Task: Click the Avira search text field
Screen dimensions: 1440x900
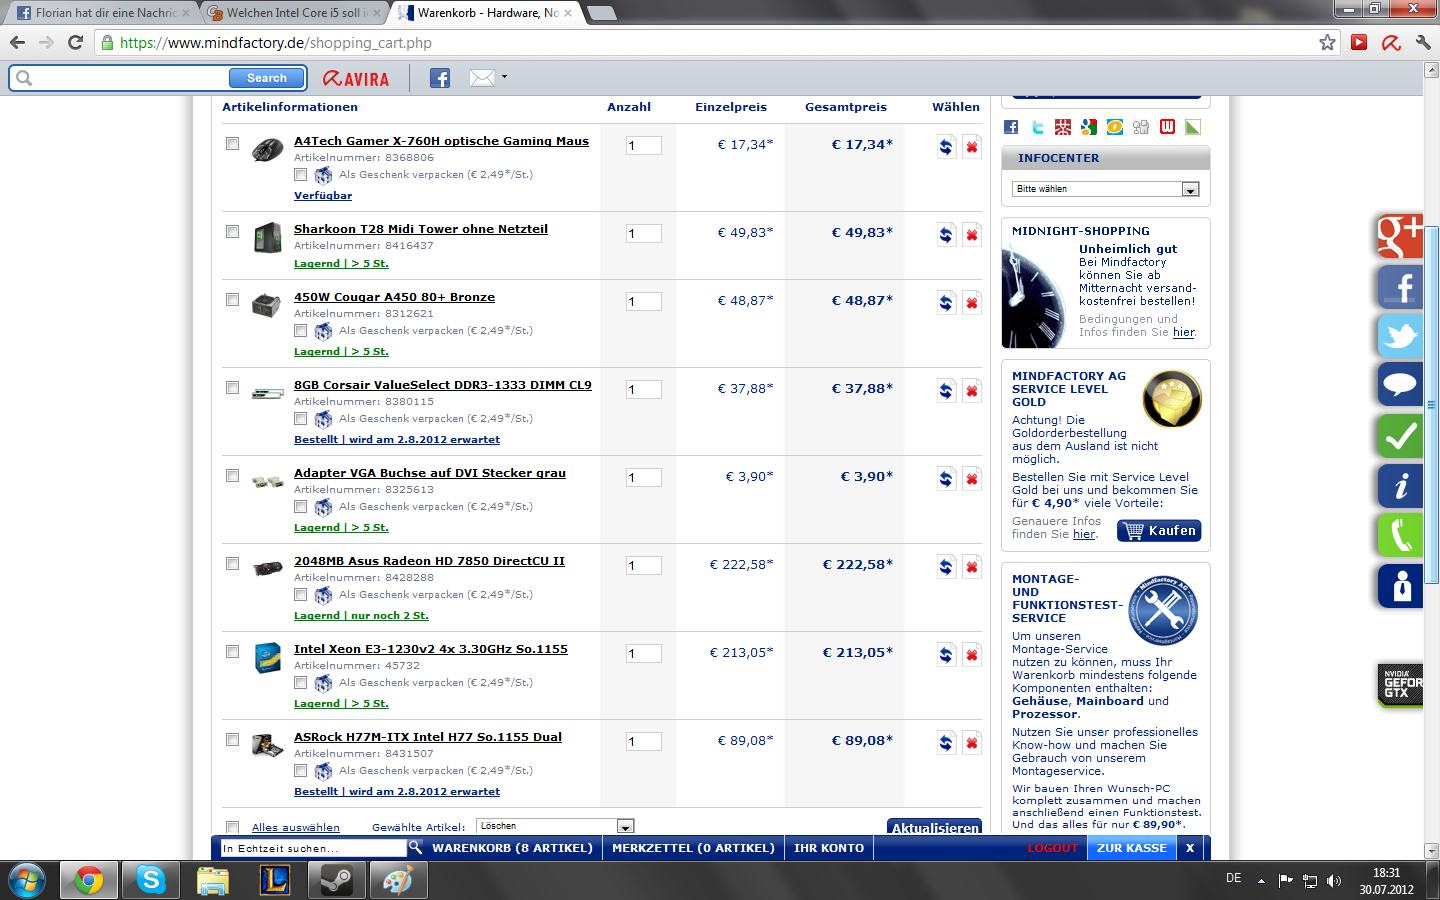Action: tap(130, 78)
